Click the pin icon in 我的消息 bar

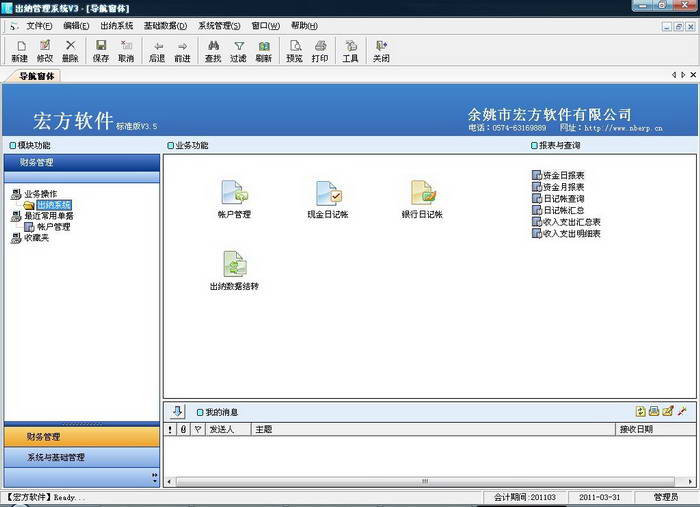(682, 411)
